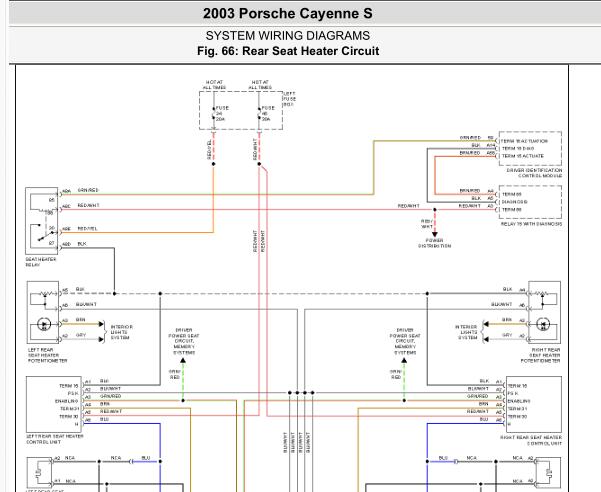Click the LED symbol in right potentiometer
The height and width of the screenshot is (492, 601).
point(543,325)
